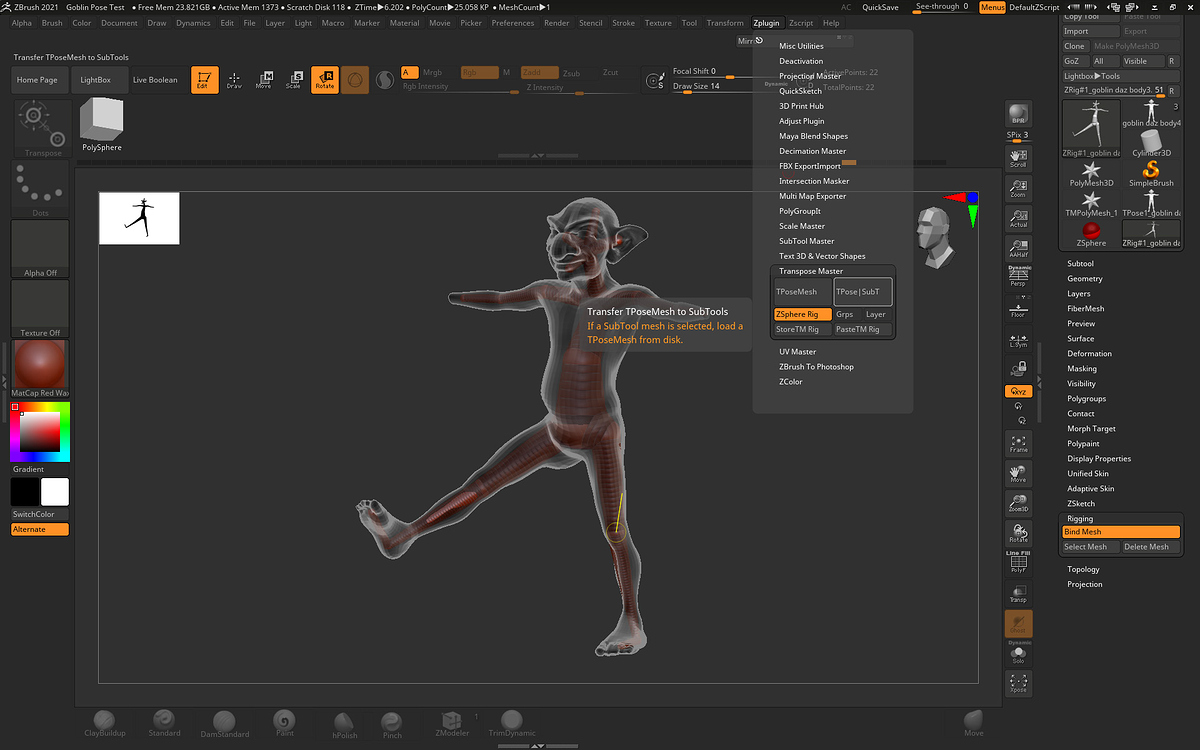Image resolution: width=1200 pixels, height=750 pixels.
Task: Open the Preferences menu
Action: coord(512,23)
